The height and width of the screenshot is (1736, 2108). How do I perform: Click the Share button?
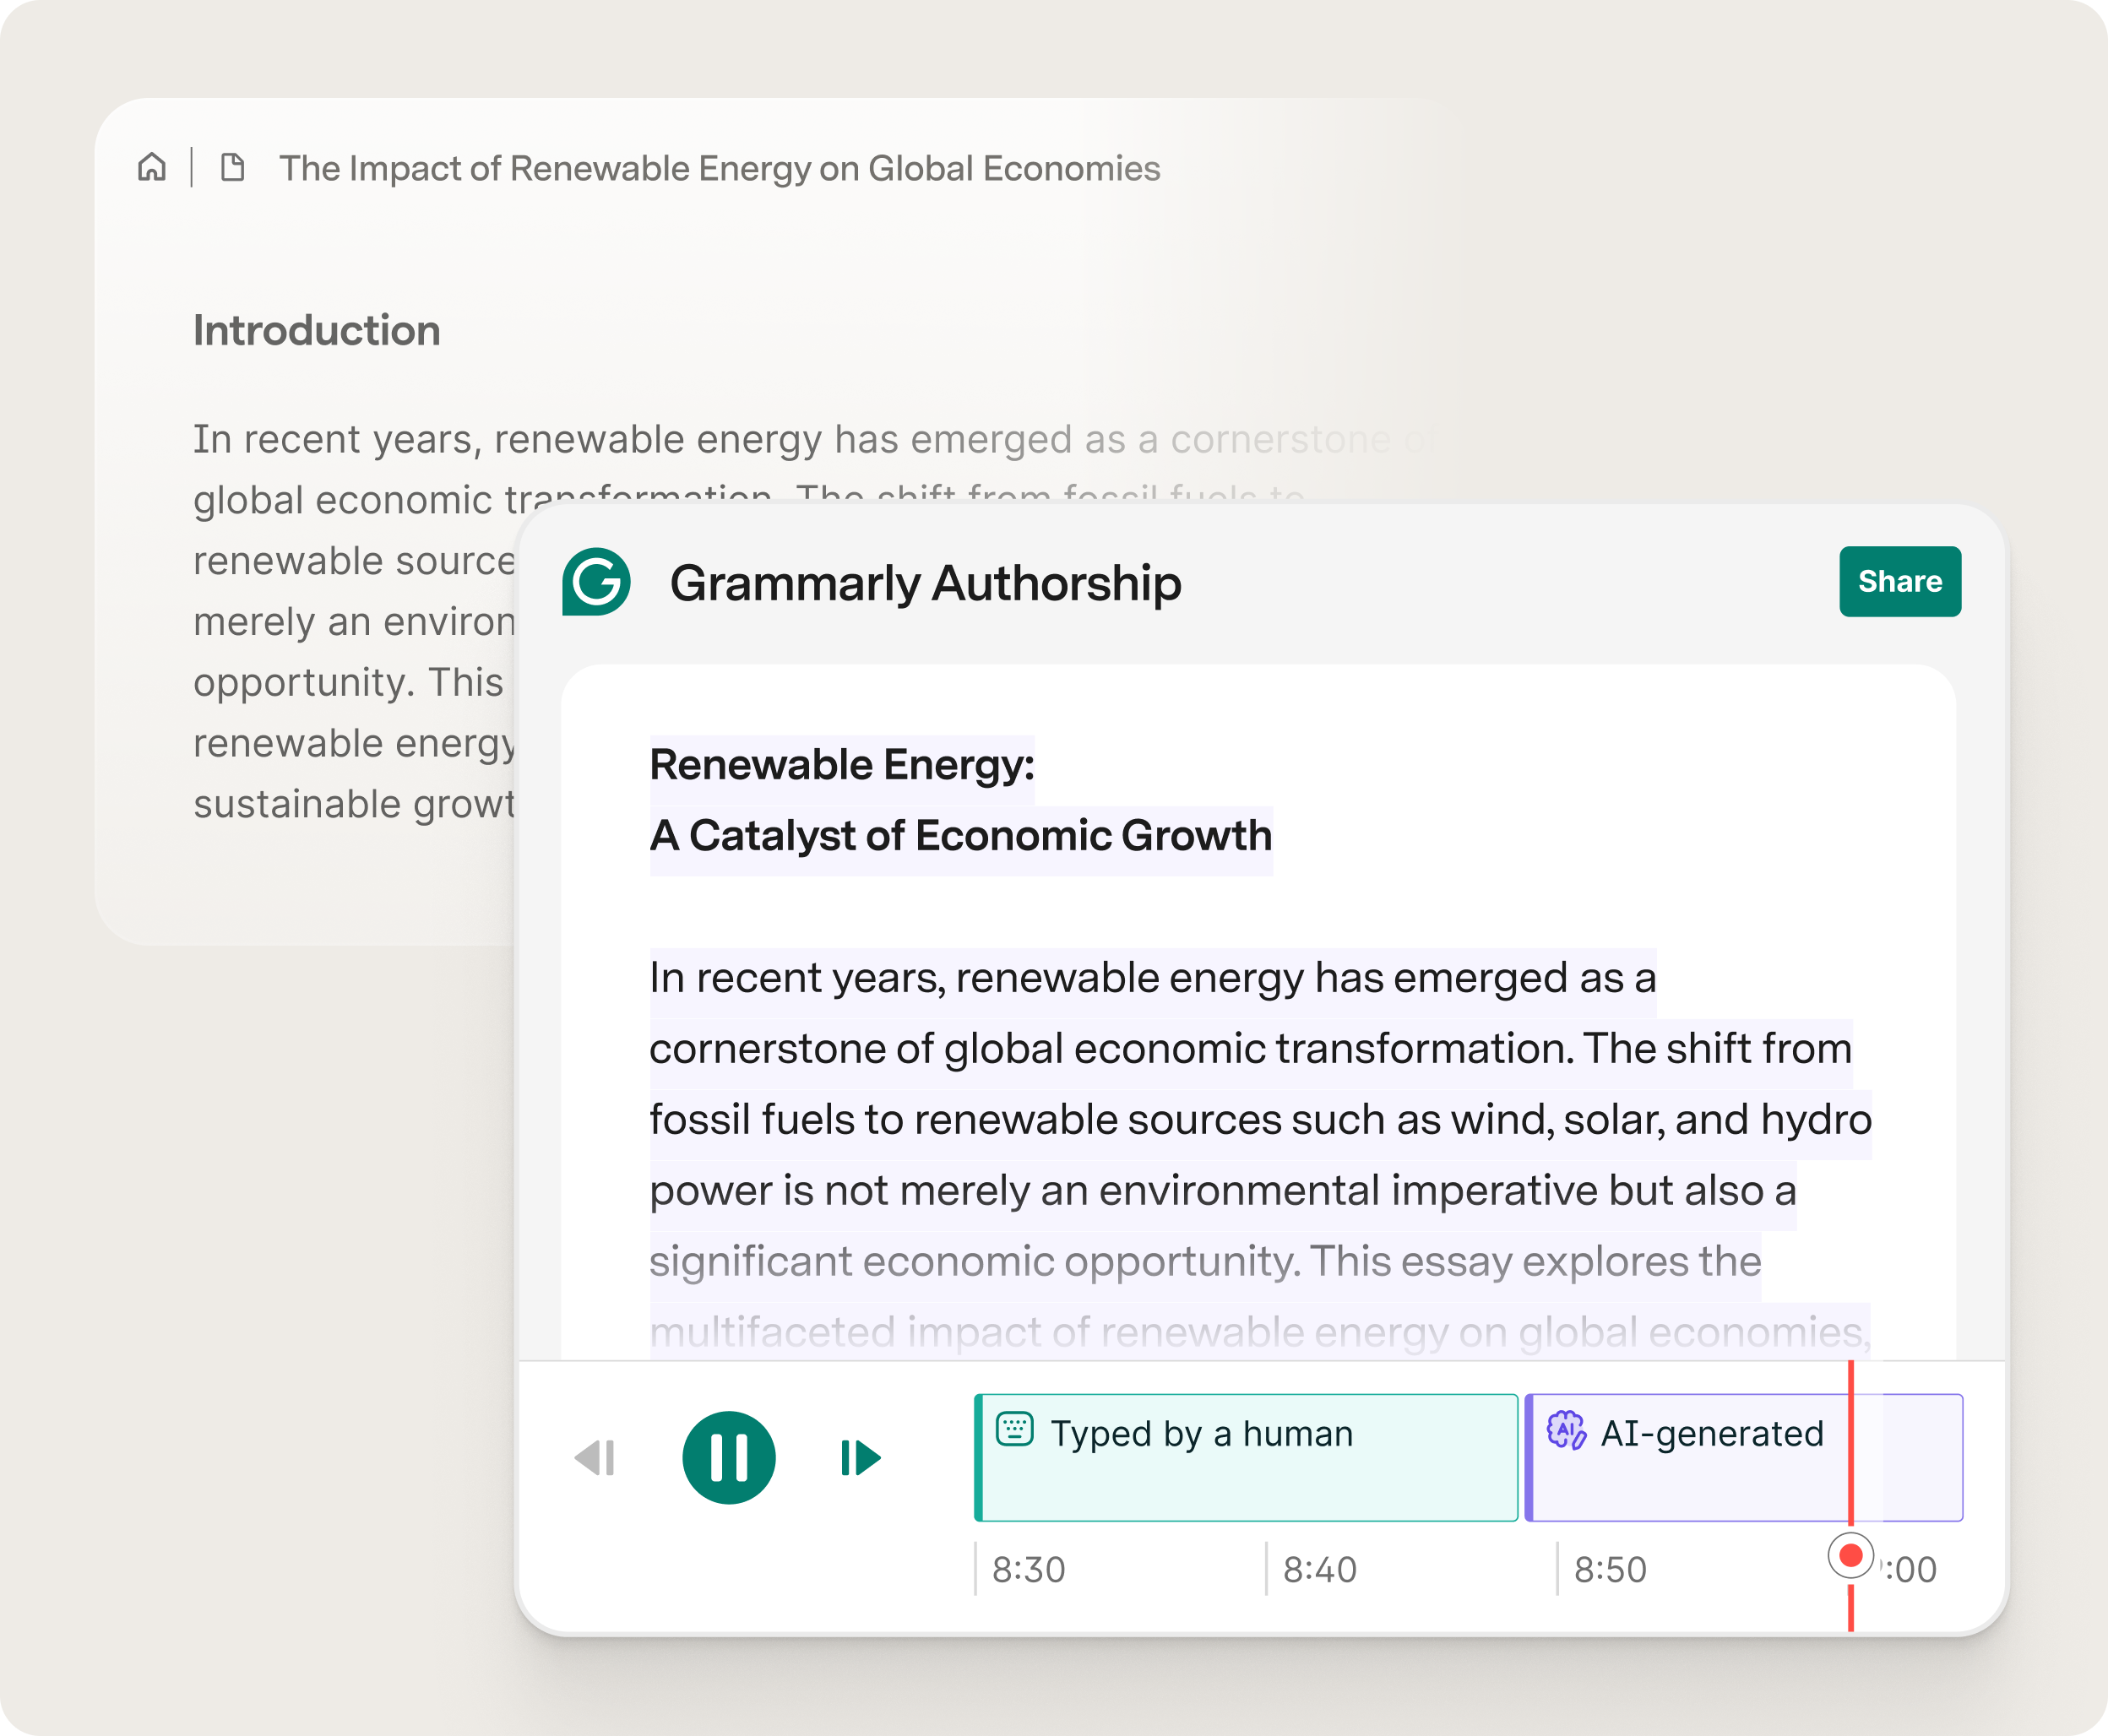[x=1900, y=581]
